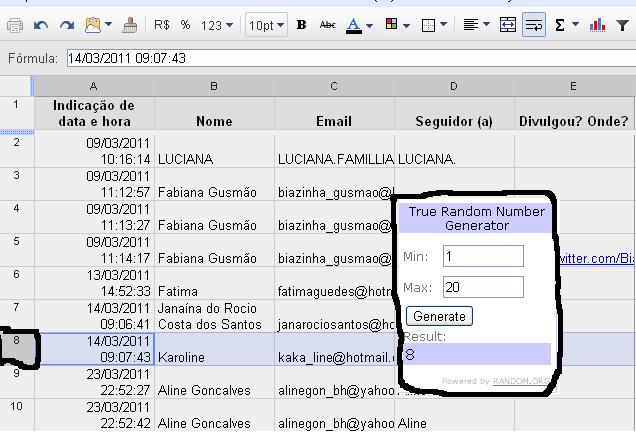Click the Max input field

483,287
